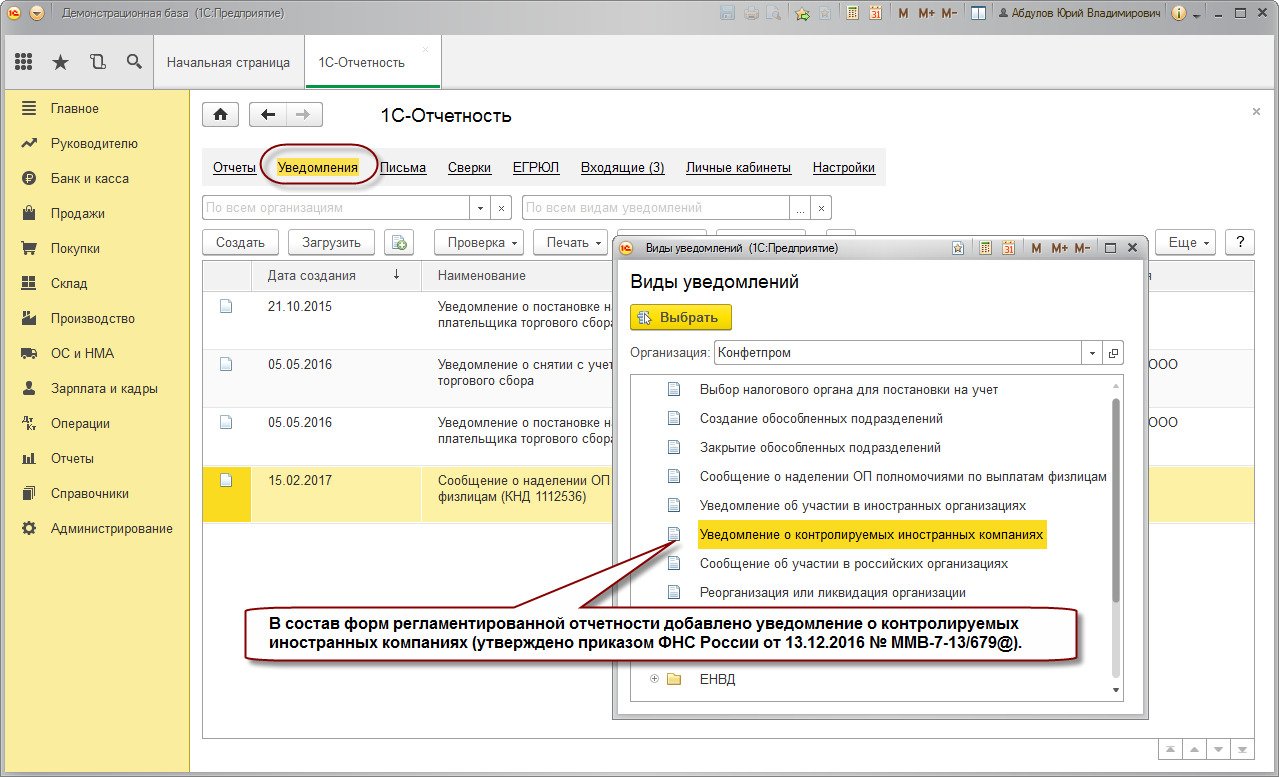Open calculator icon in dialog title bar
The height and width of the screenshot is (777, 1279).
[985, 247]
